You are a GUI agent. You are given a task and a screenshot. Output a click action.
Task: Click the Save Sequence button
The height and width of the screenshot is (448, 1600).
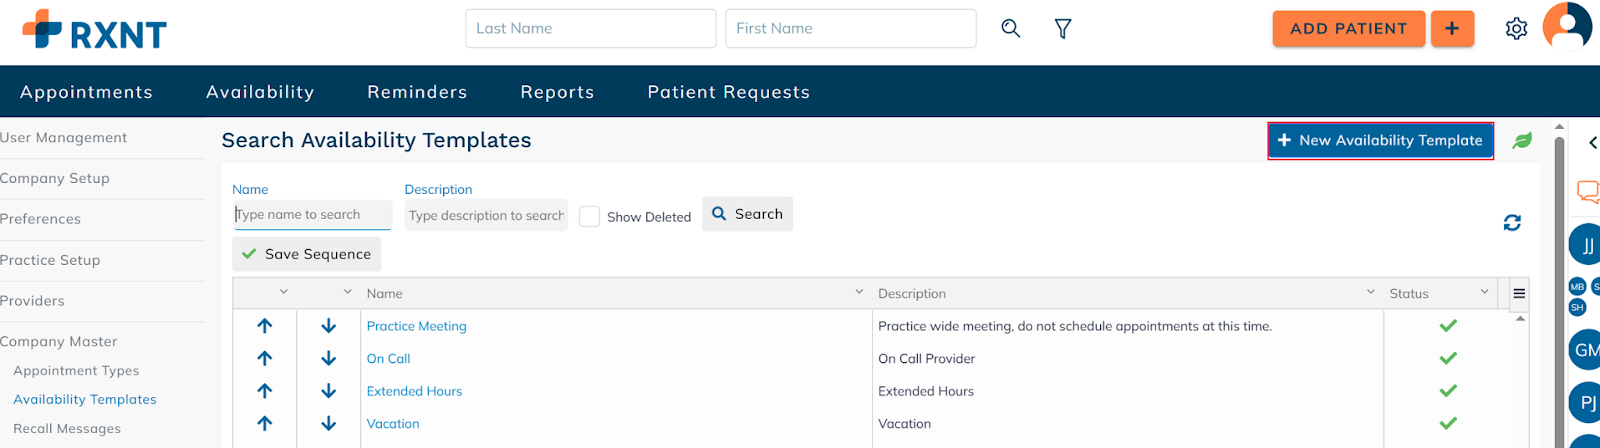click(307, 255)
